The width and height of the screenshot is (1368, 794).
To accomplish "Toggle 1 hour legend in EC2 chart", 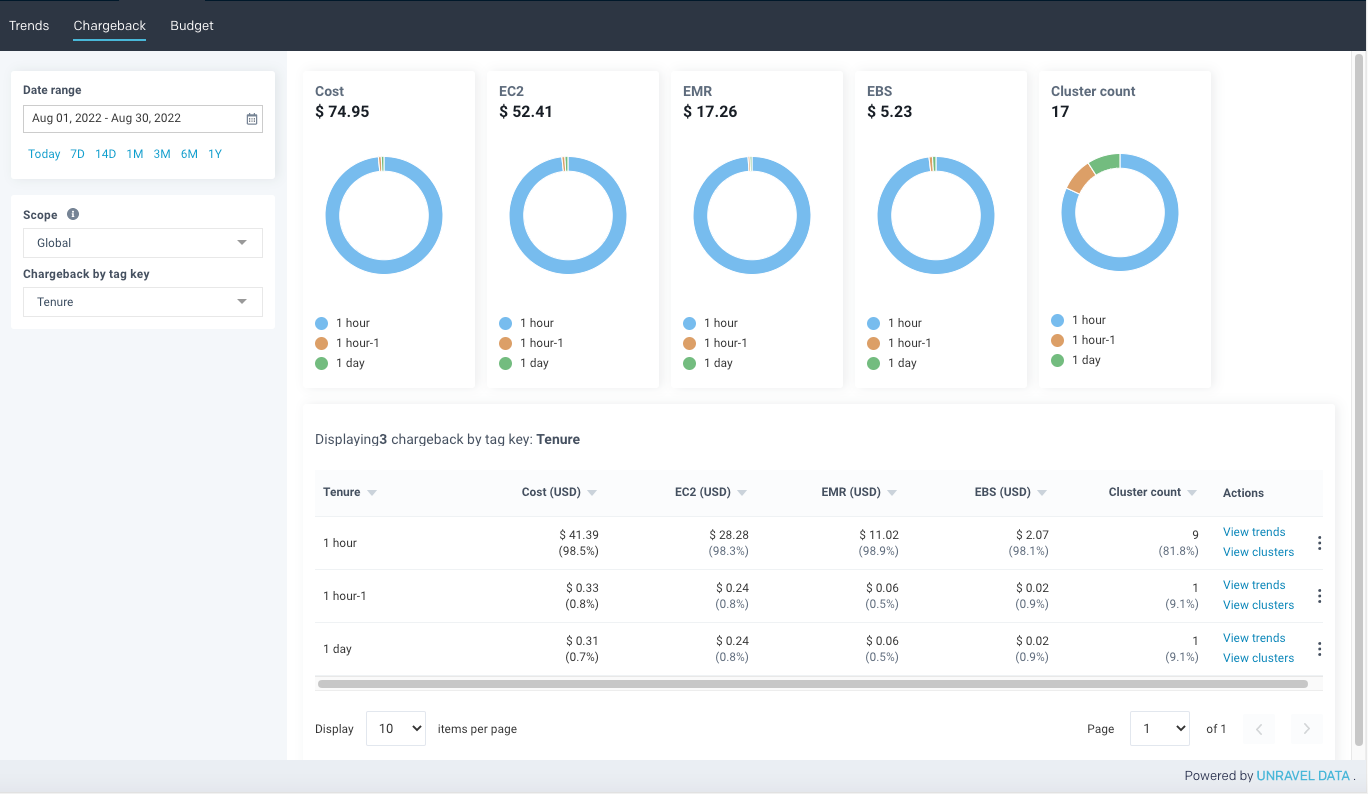I will pyautogui.click(x=526, y=323).
